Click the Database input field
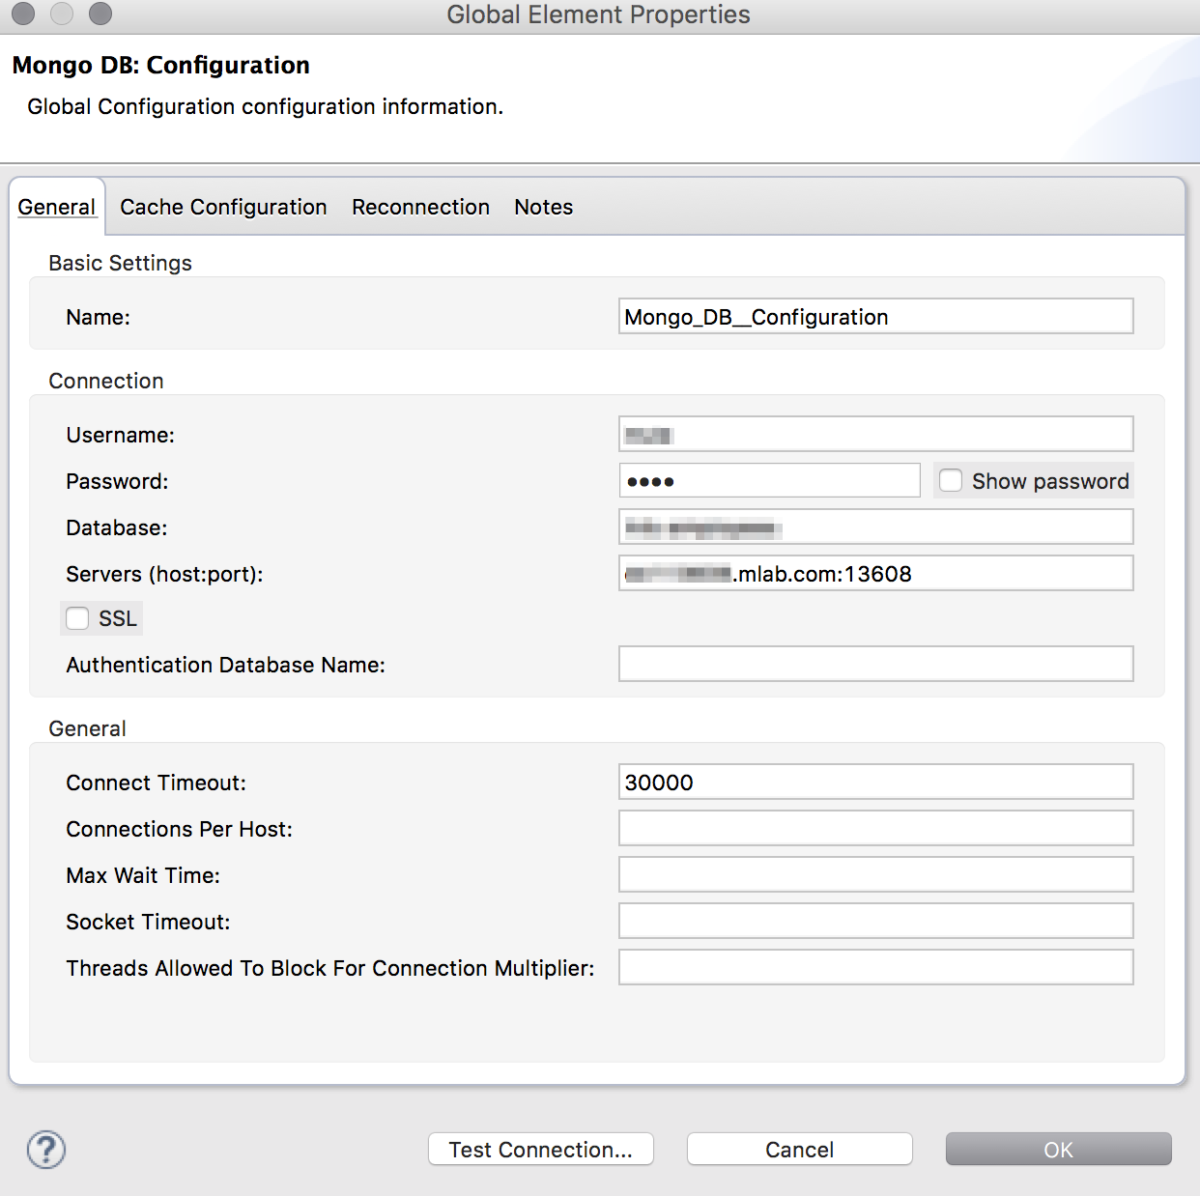Screen dimensions: 1200x1196 pyautogui.click(x=875, y=527)
